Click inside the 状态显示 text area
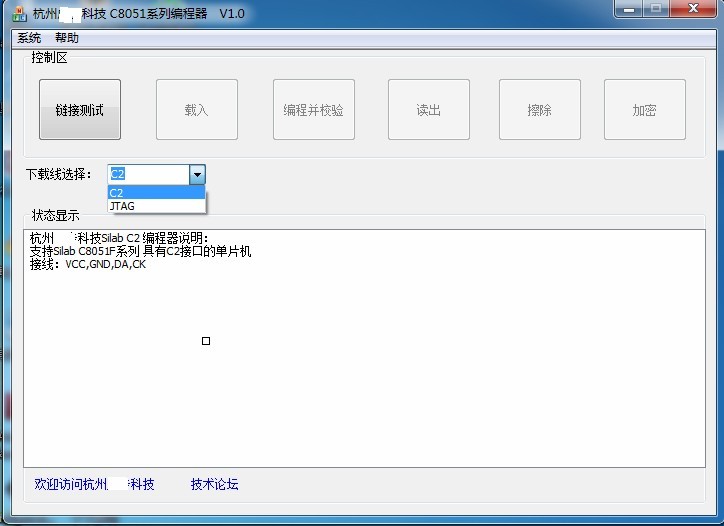This screenshot has height=526, width=724. click(x=400, y=380)
